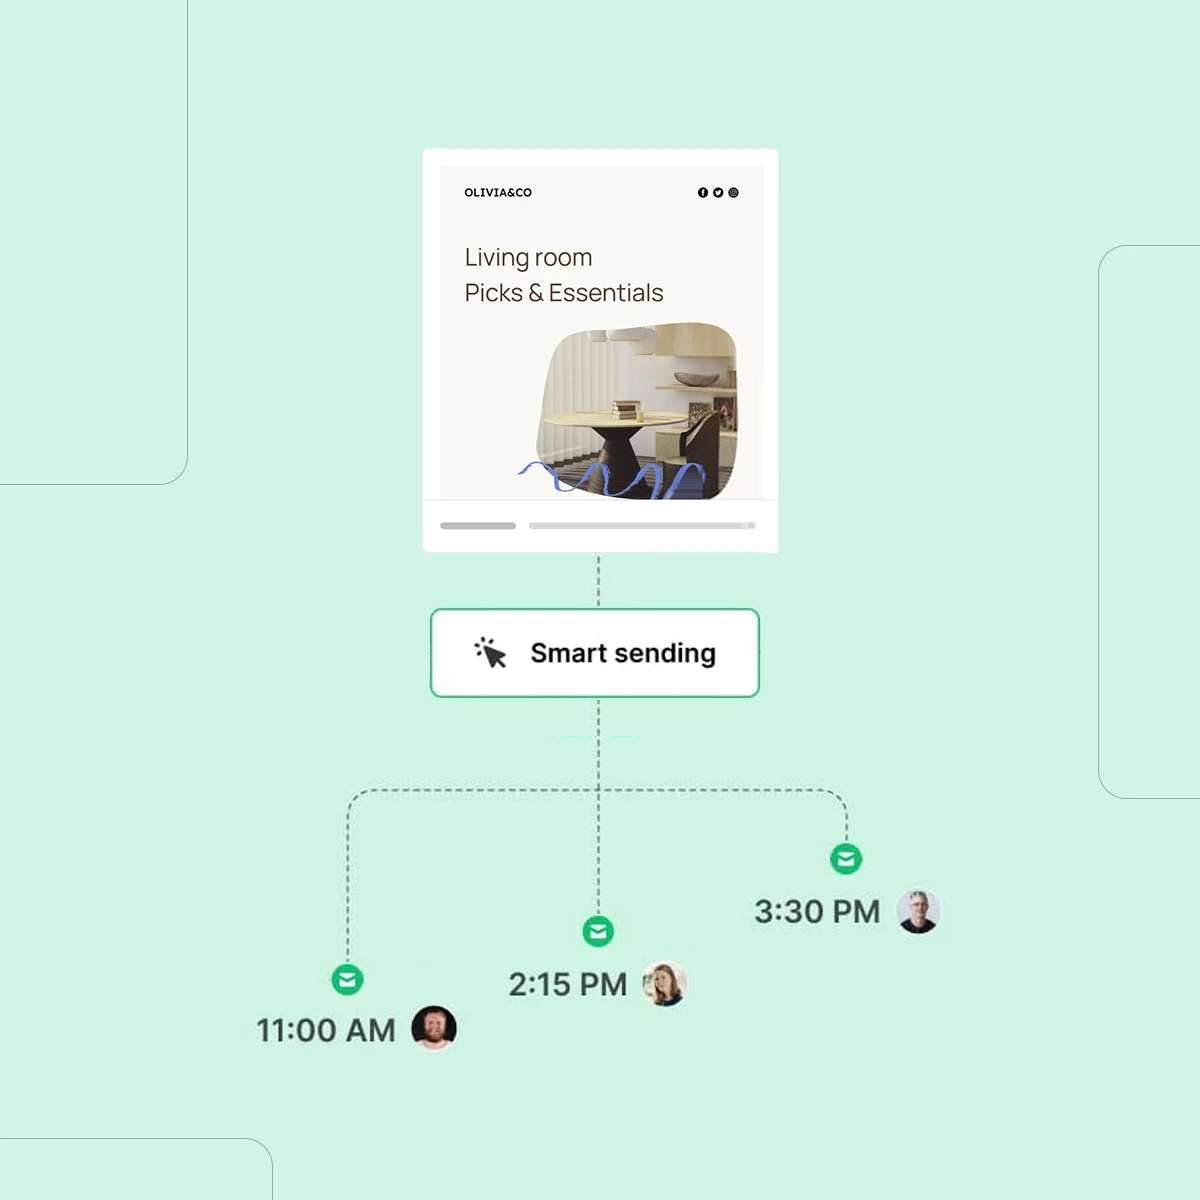Select the glasses man's avatar near 3:30 PM

pos(917,911)
